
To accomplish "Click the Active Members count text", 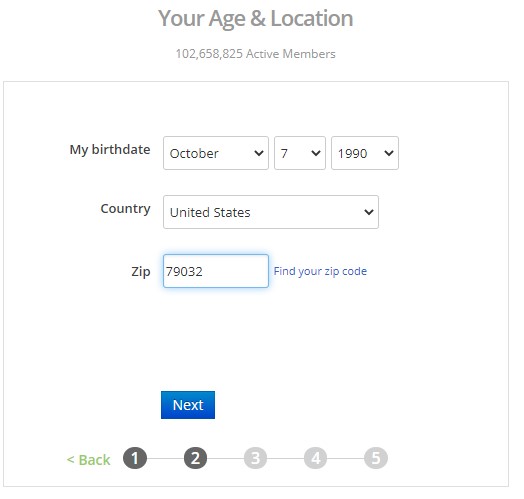I will (255, 54).
